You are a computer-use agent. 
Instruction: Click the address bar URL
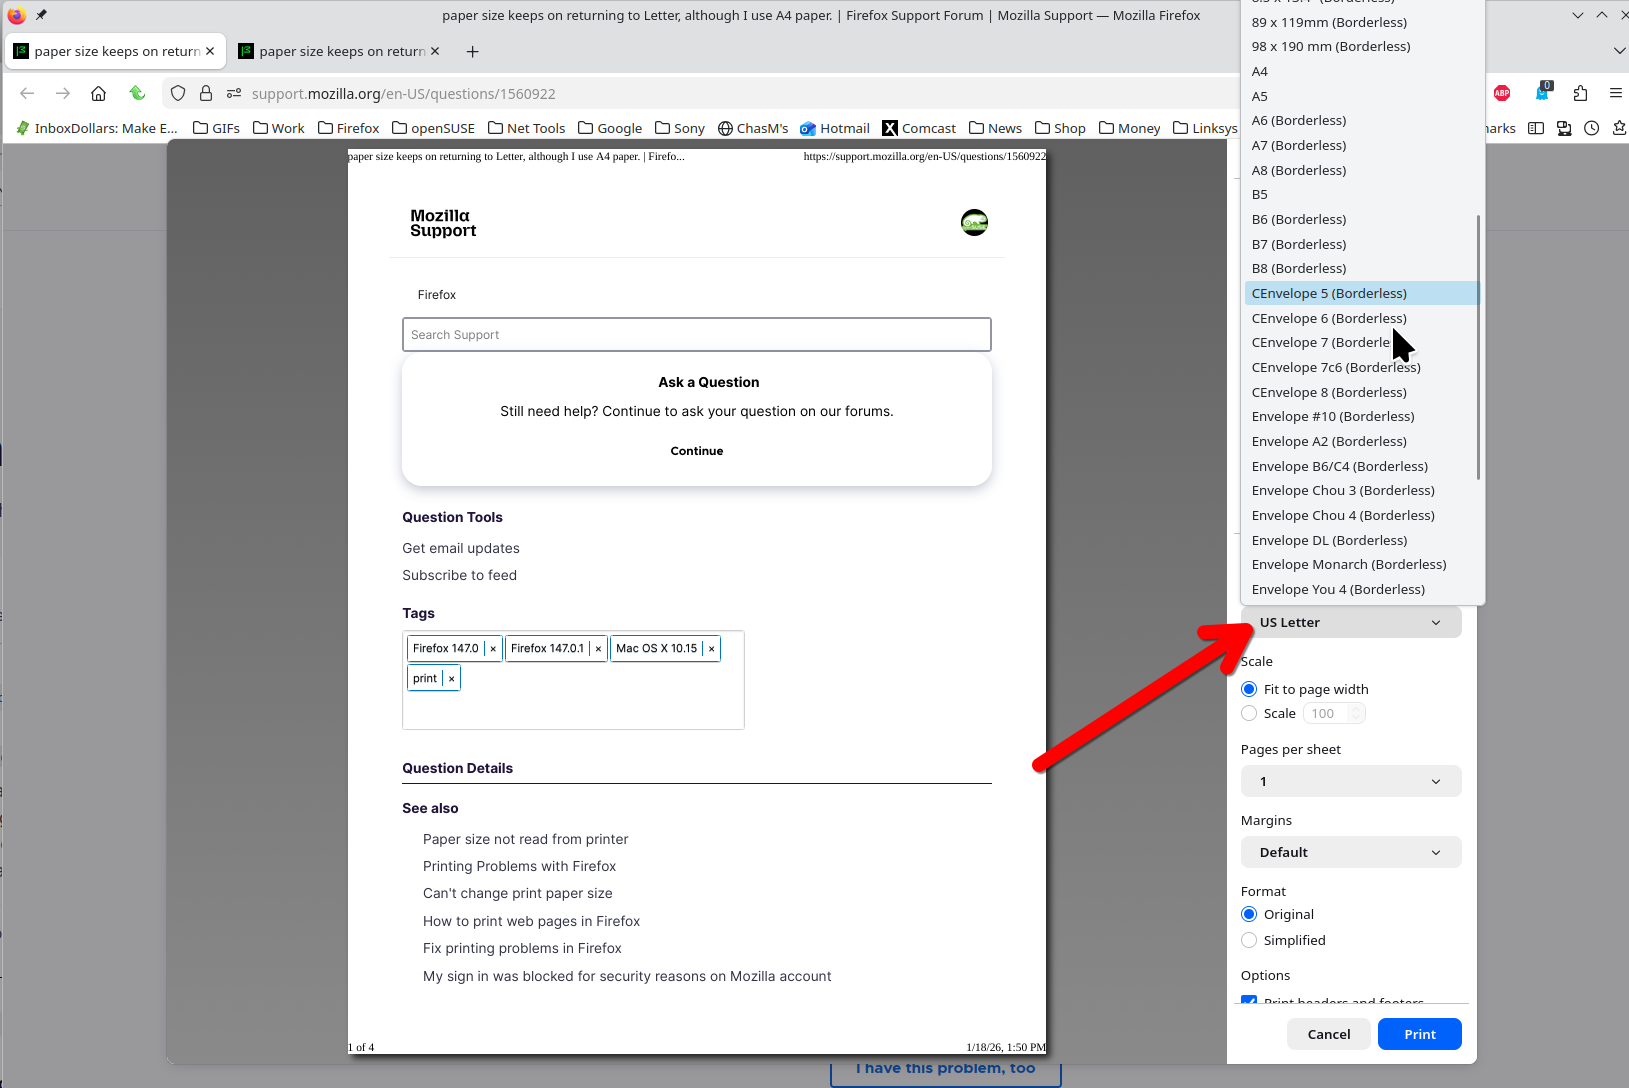coord(404,93)
